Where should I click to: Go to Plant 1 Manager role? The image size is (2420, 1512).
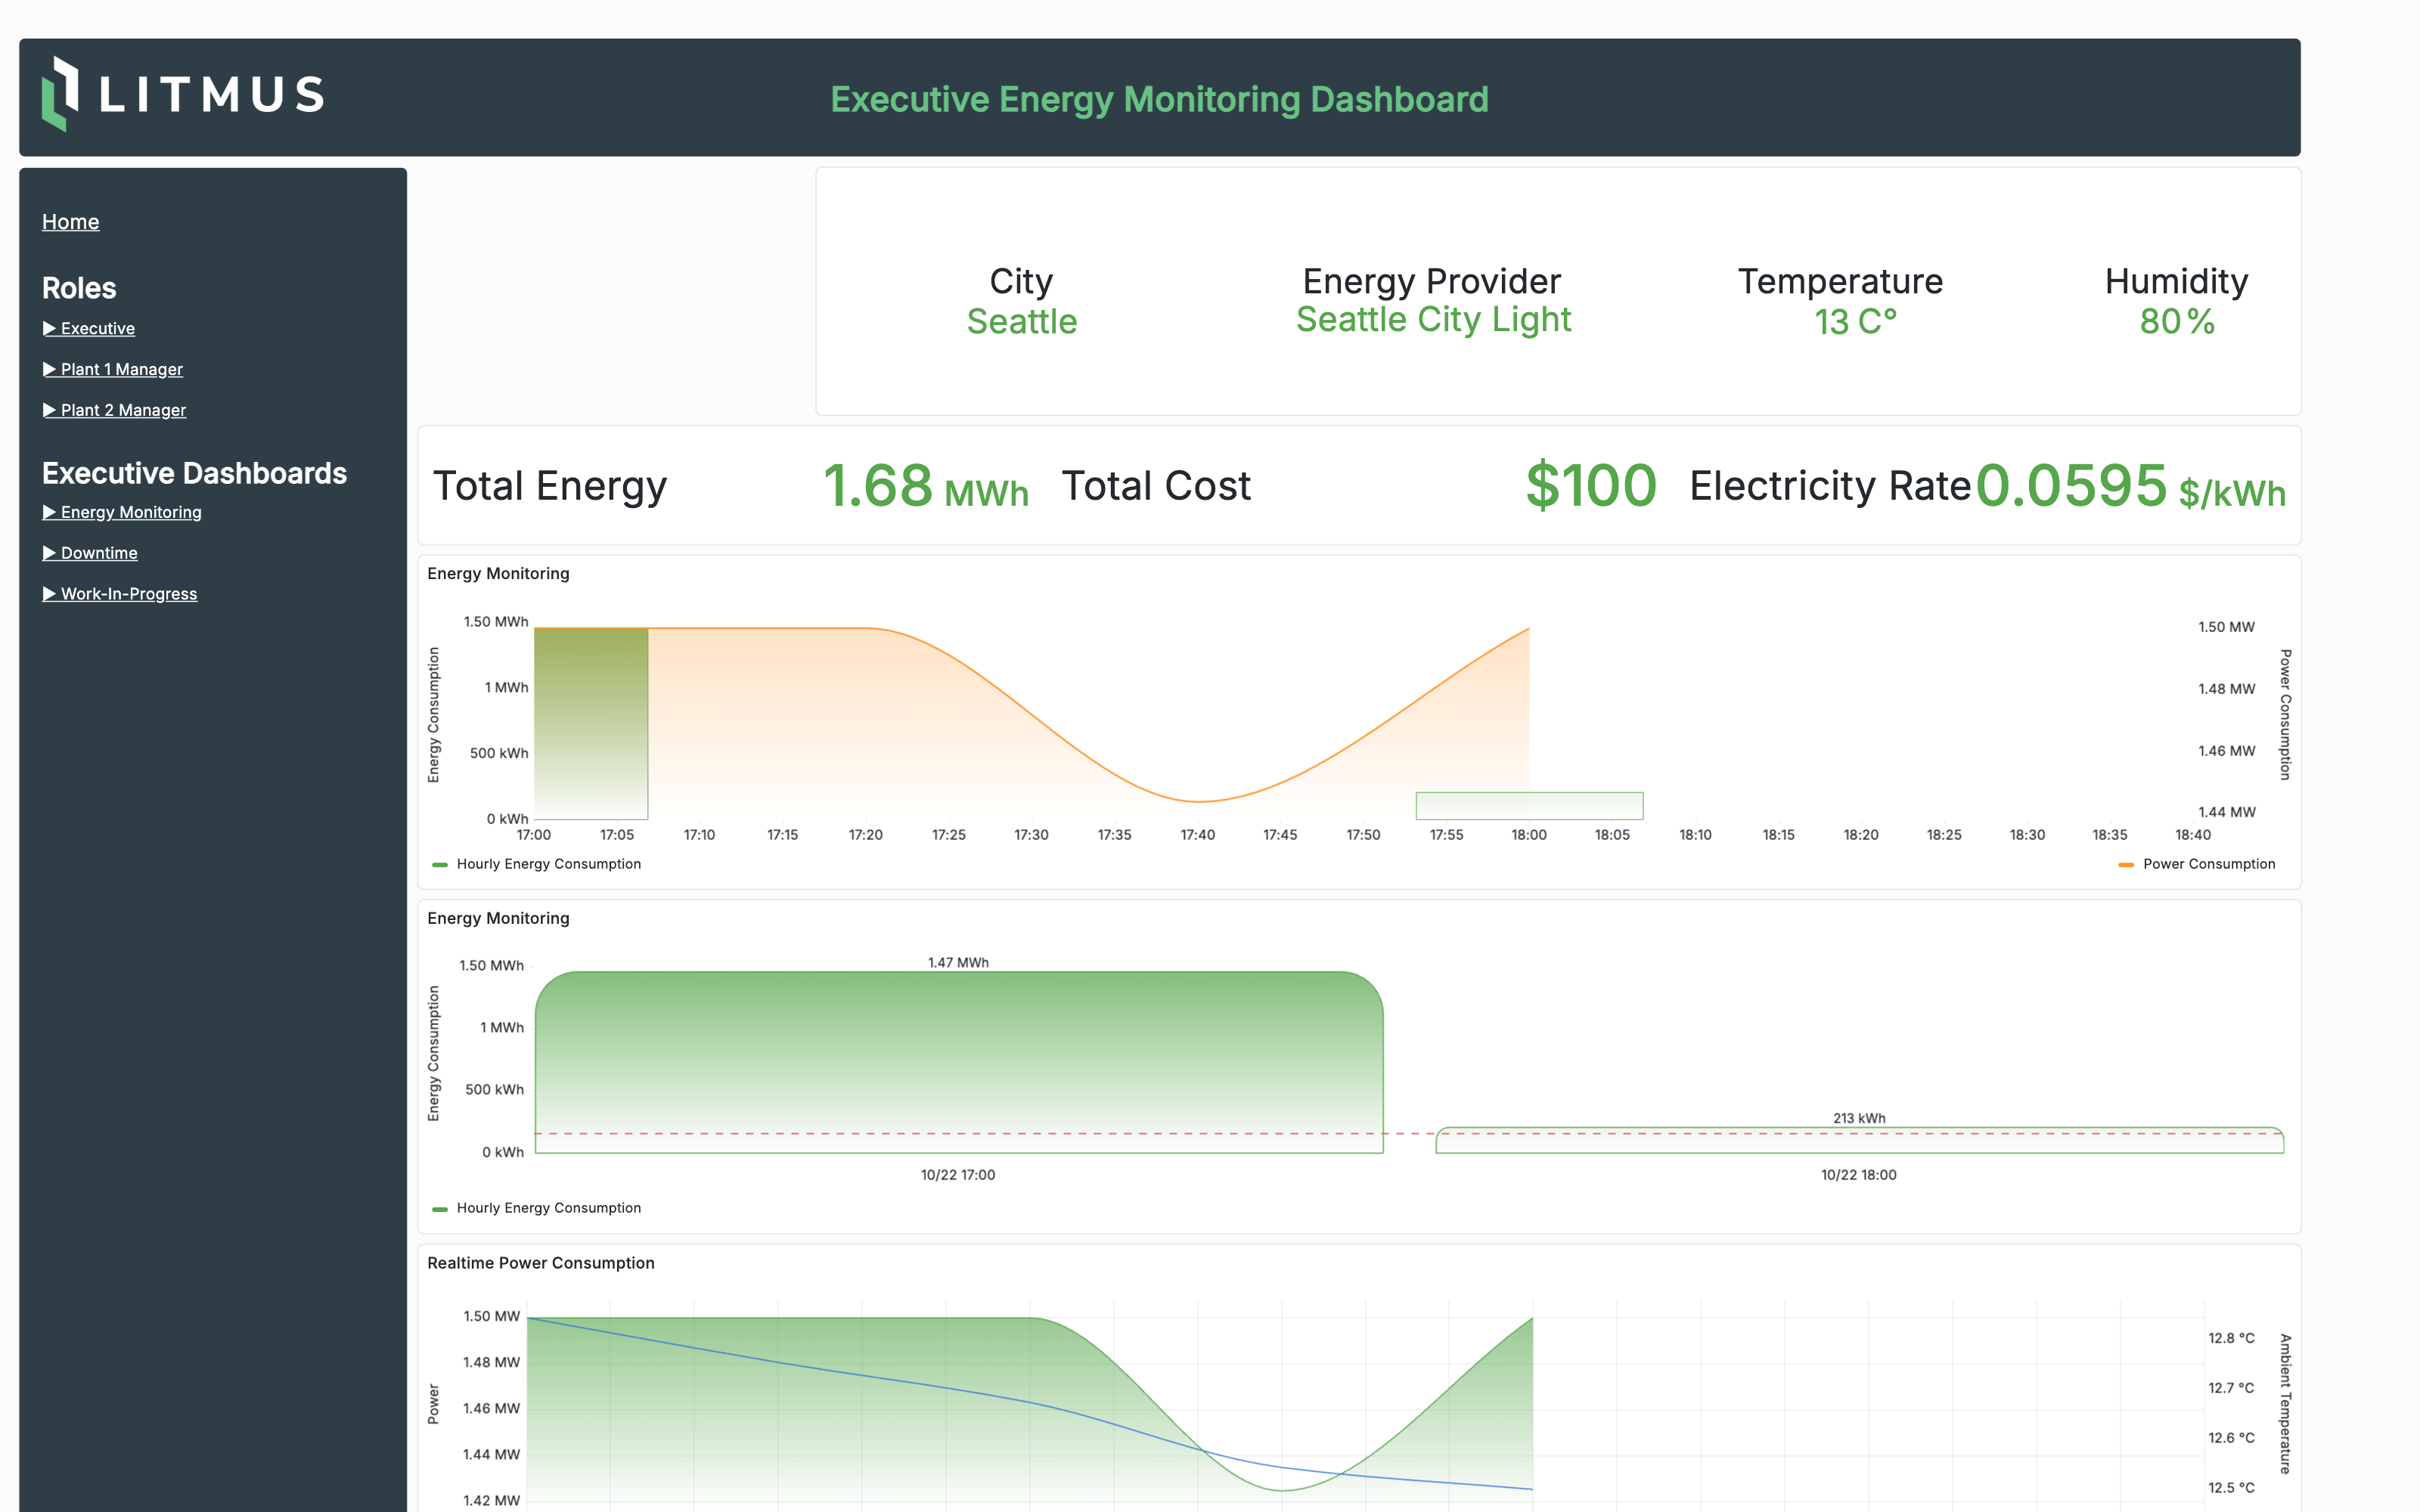[121, 369]
